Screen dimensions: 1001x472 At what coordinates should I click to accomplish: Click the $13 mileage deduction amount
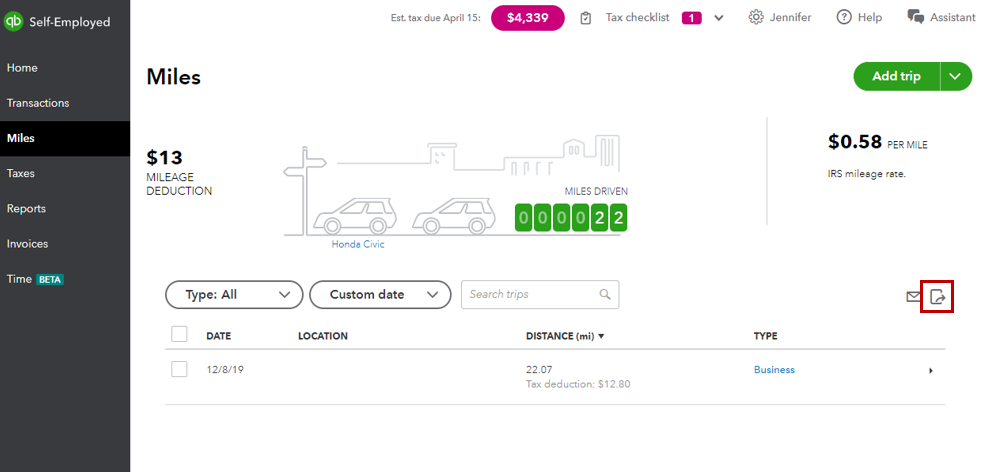point(165,157)
